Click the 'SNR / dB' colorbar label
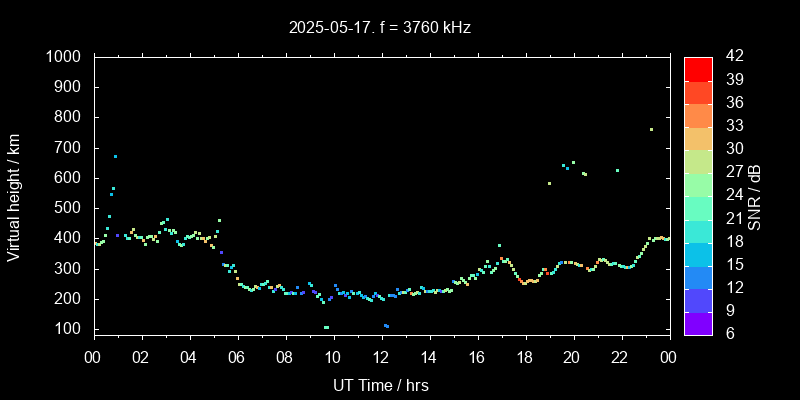The height and width of the screenshot is (400, 800). (755, 195)
